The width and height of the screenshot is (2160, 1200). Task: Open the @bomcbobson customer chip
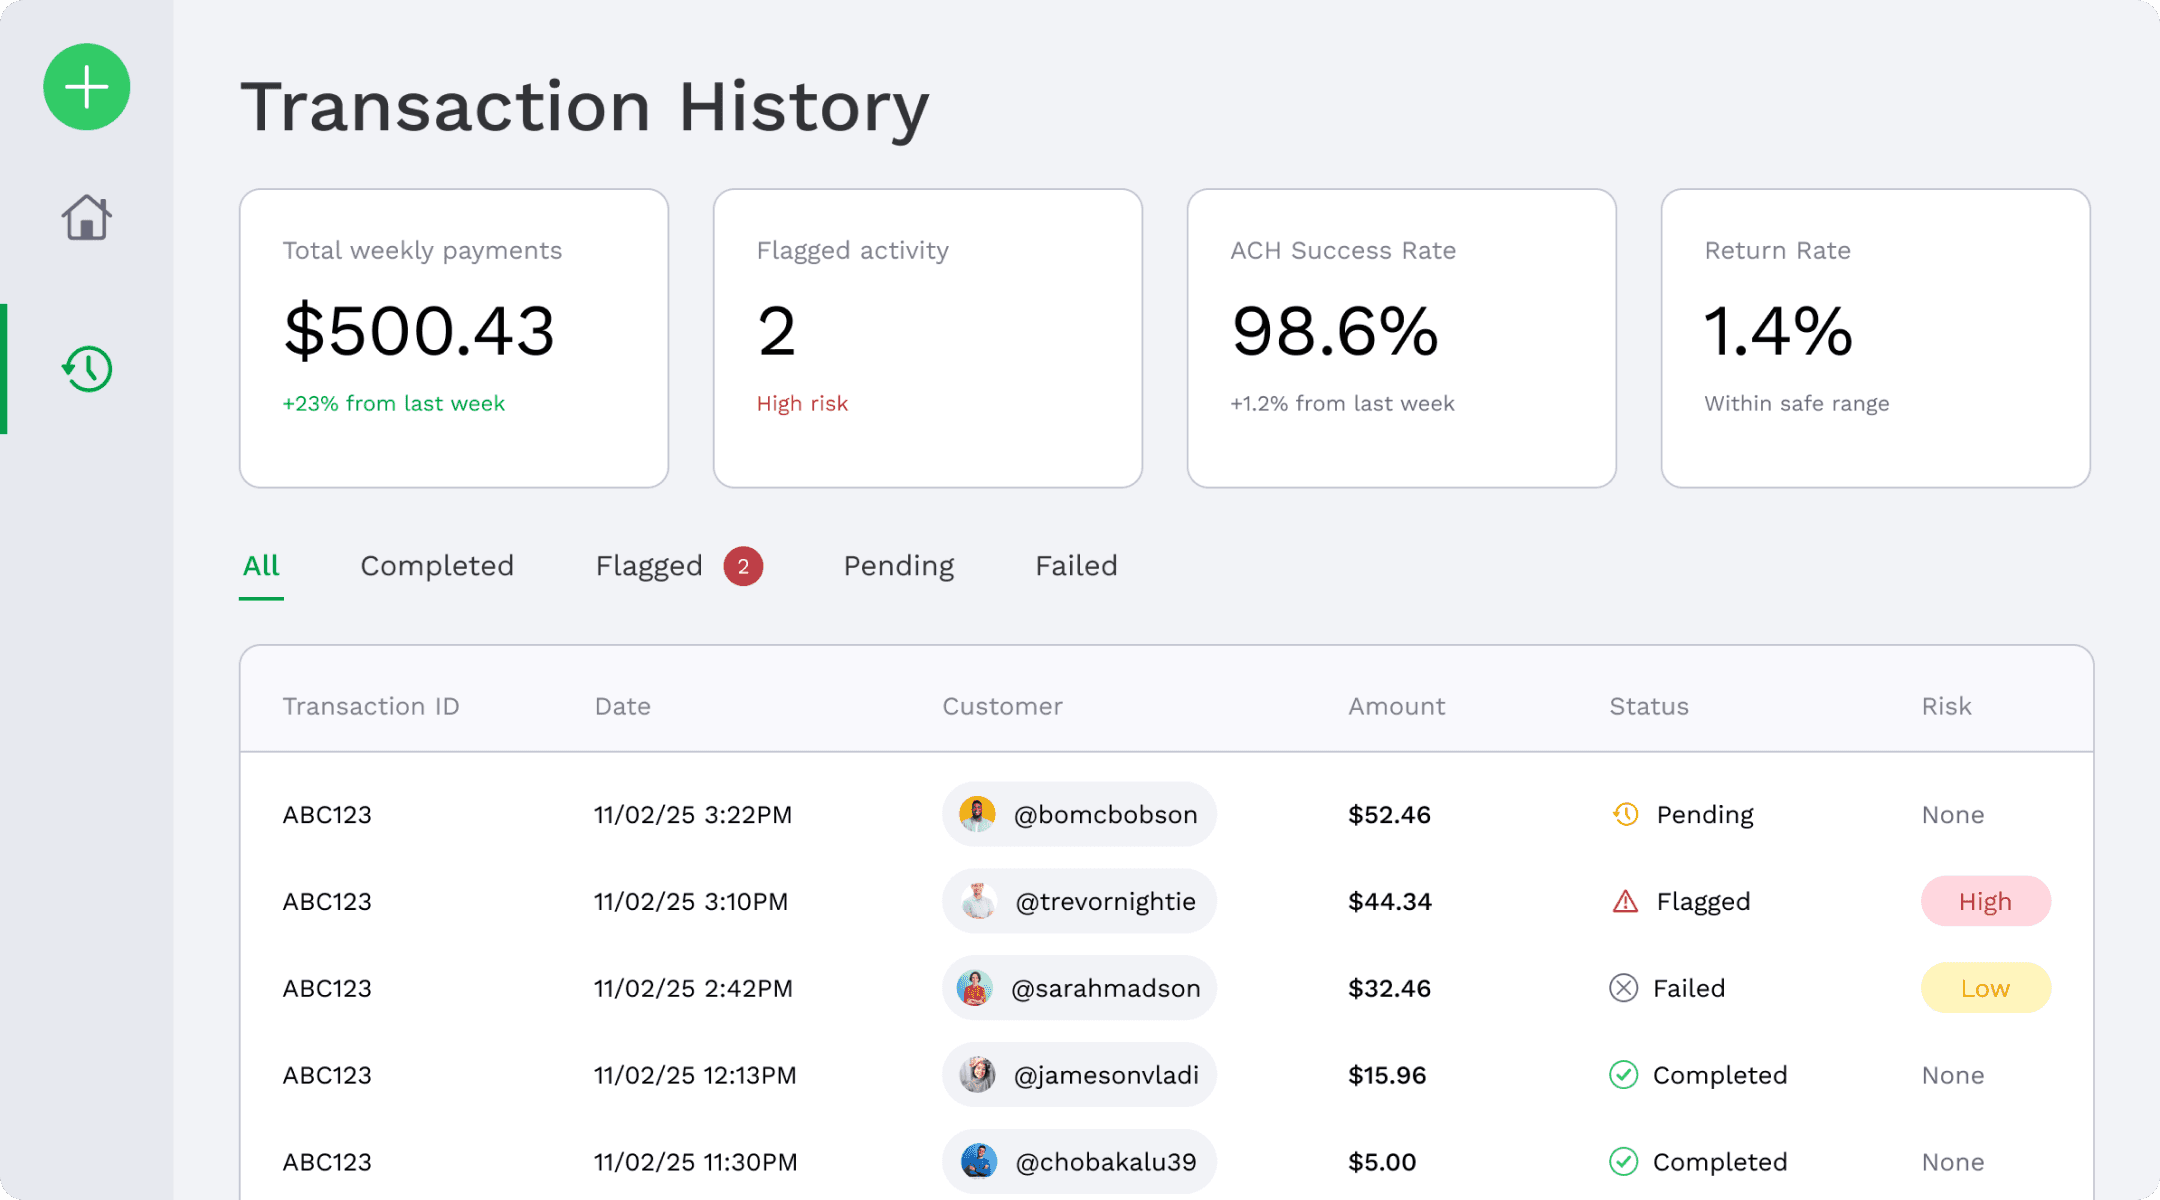(1079, 814)
